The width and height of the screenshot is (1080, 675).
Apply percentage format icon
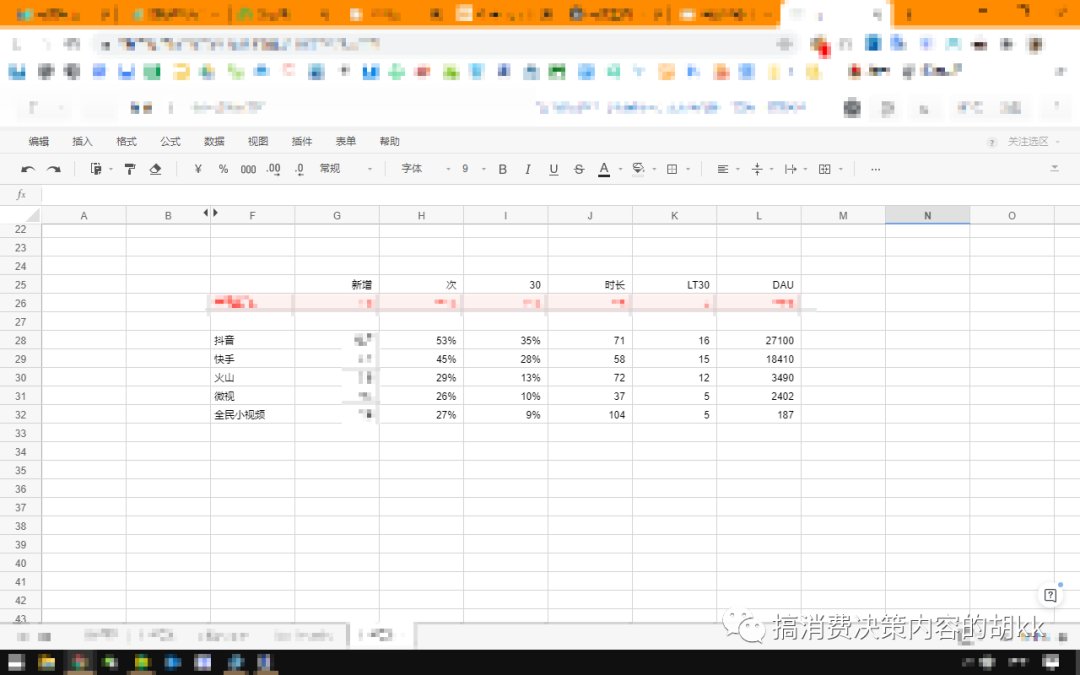point(222,169)
